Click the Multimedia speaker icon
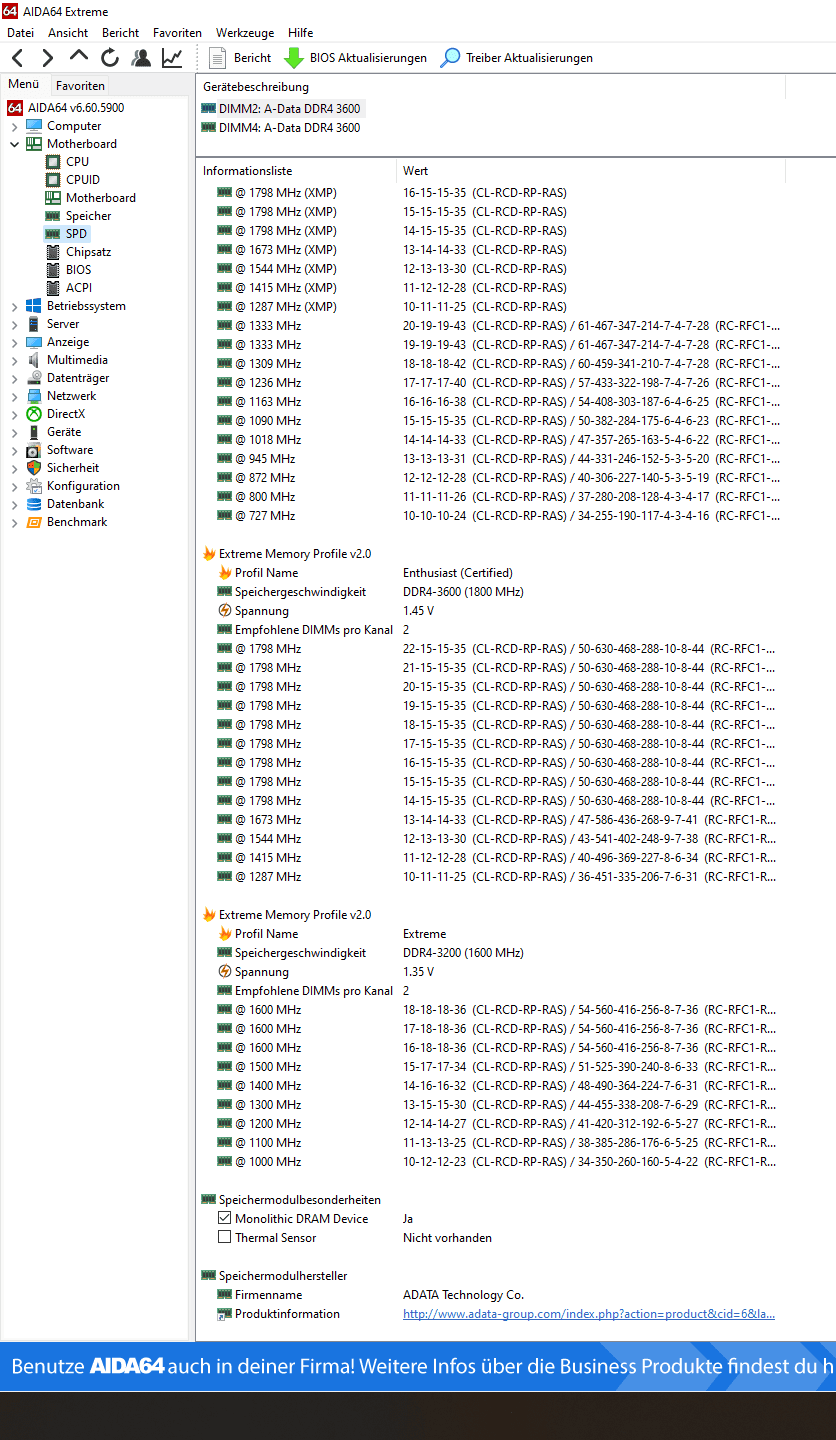Screen dimensions: 836x1440 [34, 360]
